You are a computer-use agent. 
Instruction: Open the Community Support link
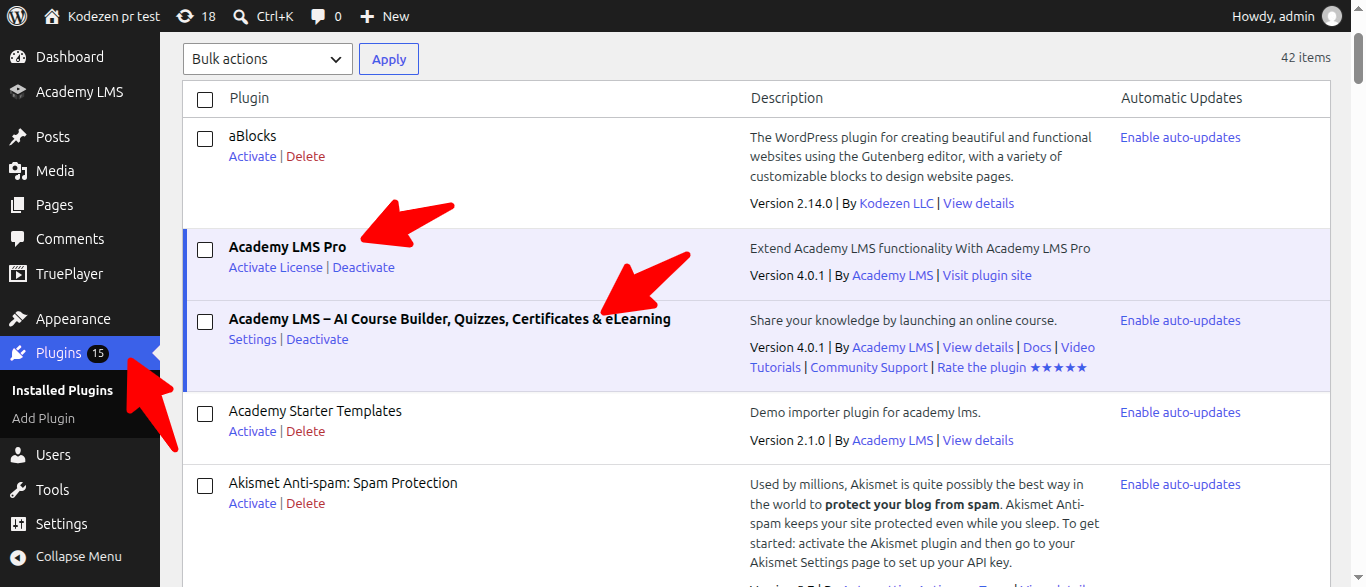click(x=869, y=367)
